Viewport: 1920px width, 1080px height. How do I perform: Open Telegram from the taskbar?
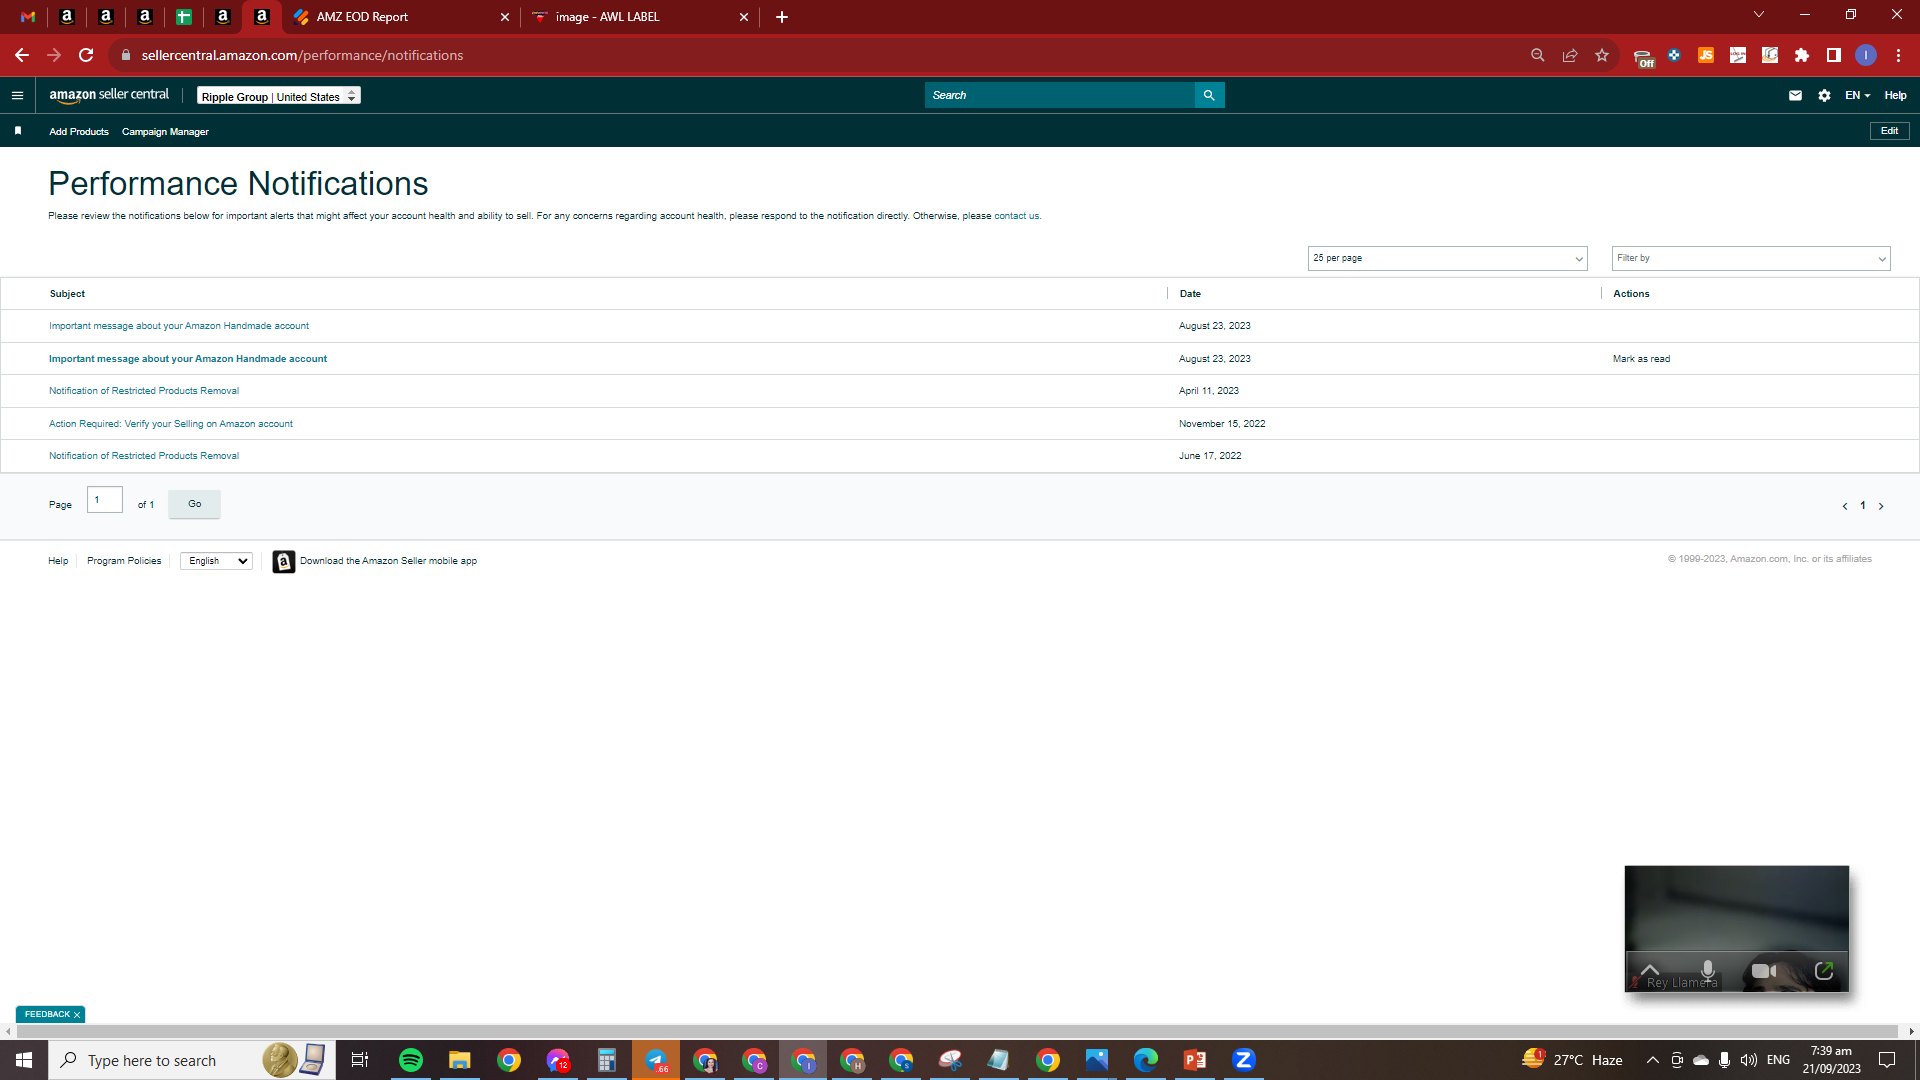coord(656,1060)
